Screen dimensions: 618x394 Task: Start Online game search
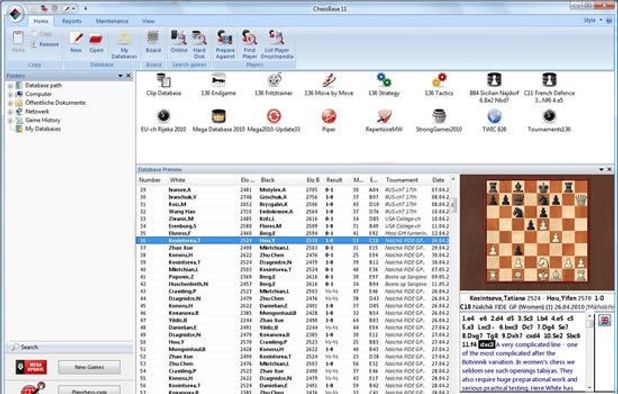click(179, 42)
